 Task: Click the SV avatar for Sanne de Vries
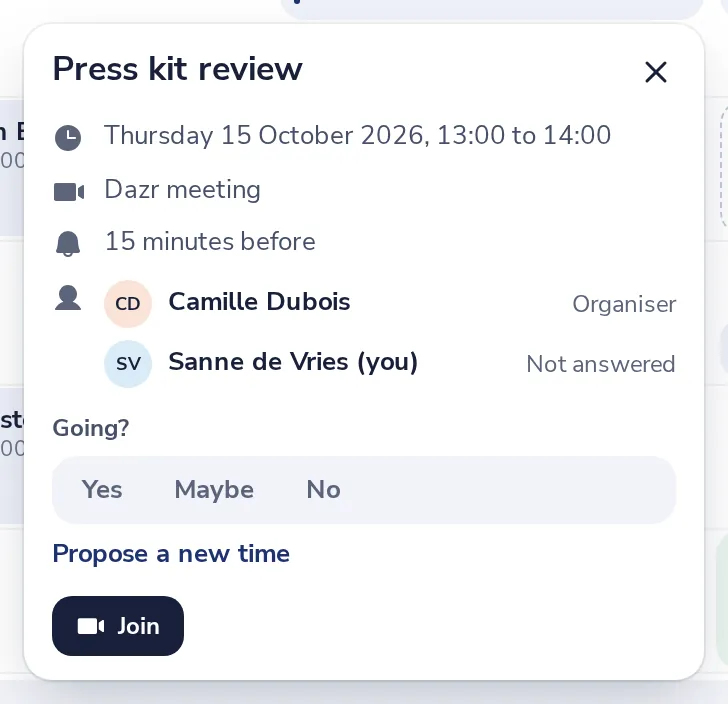tap(128, 364)
